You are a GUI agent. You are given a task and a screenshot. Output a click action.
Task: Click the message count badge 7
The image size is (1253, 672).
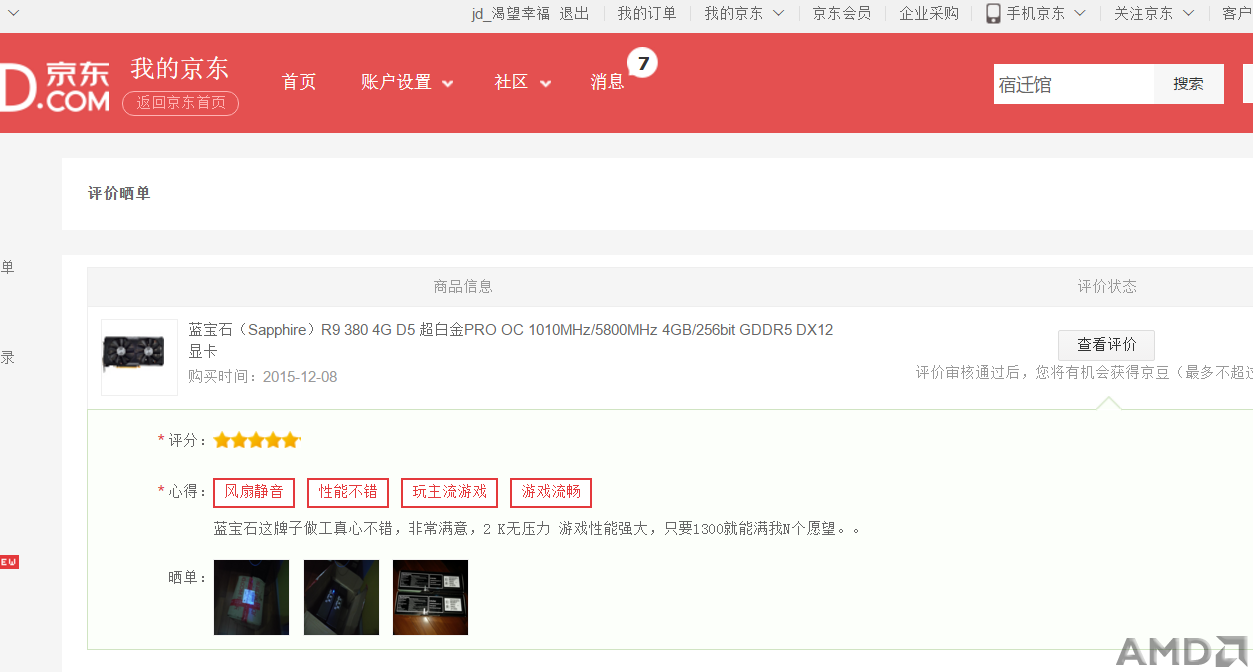(x=642, y=64)
